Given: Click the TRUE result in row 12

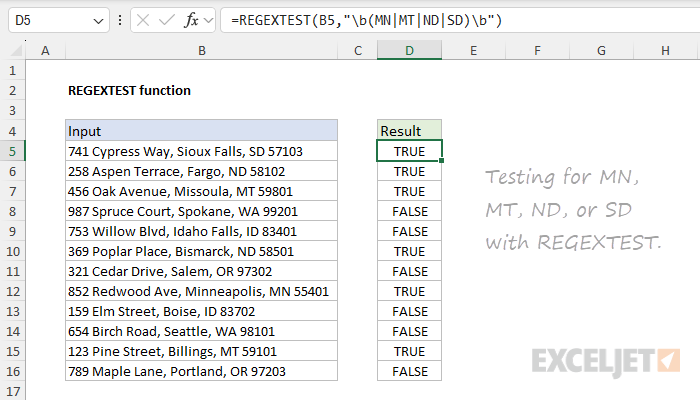Looking at the screenshot, I should click(409, 292).
